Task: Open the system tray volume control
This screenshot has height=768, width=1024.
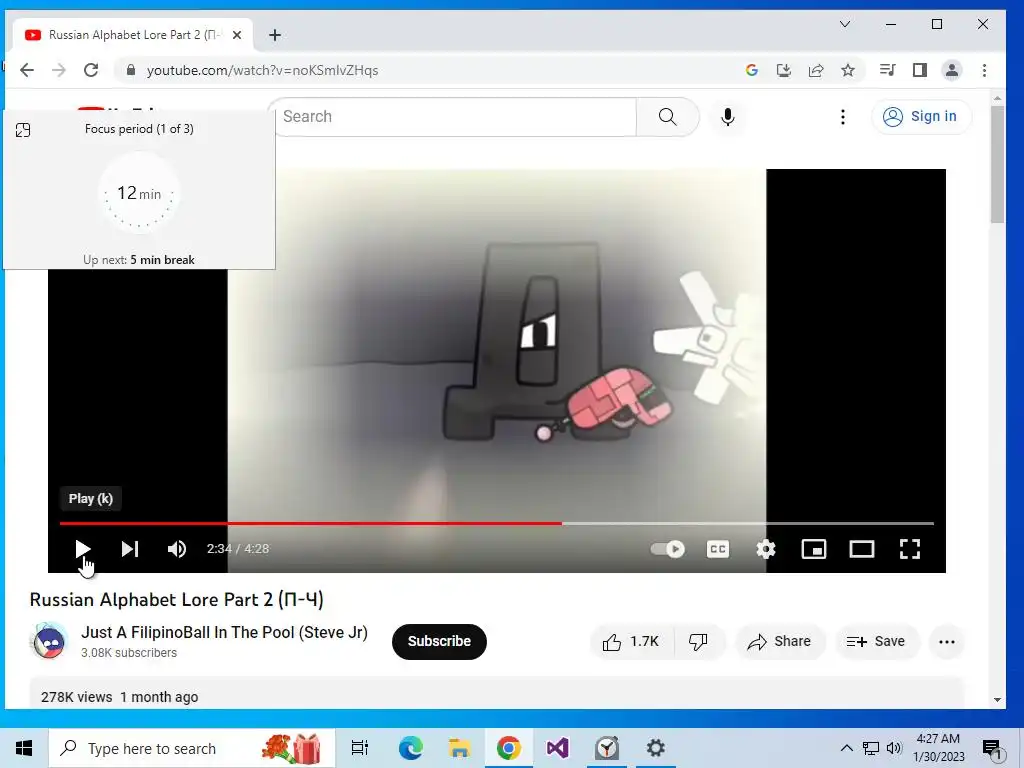Action: click(894, 748)
